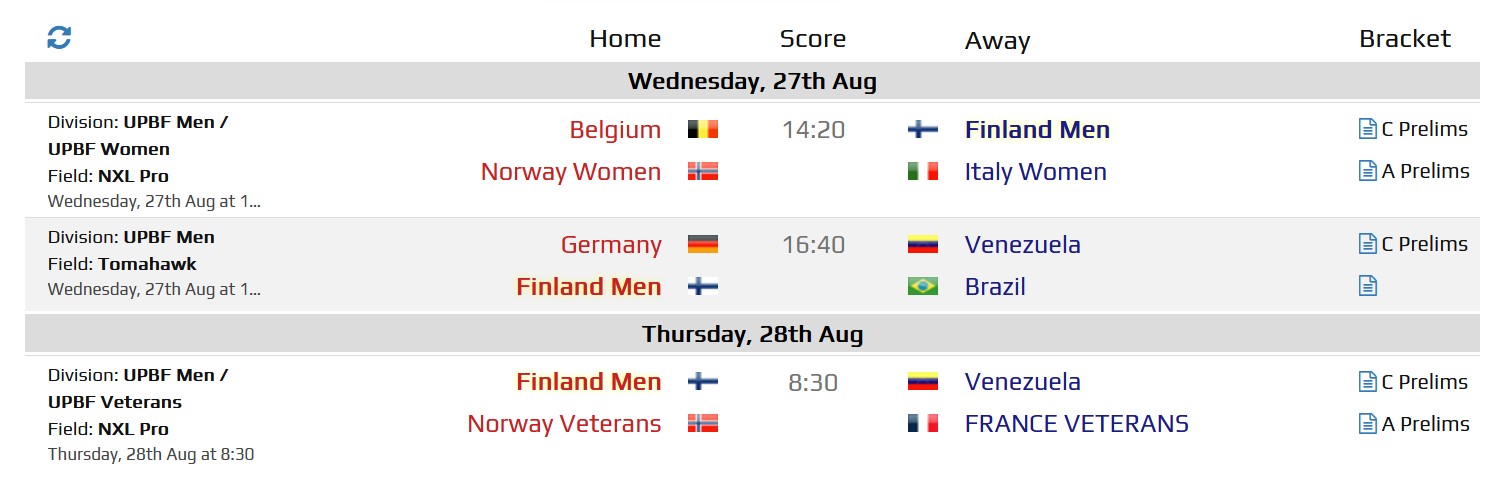
Task: Open blank bracket icon in Brazil row
Action: (x=1367, y=286)
